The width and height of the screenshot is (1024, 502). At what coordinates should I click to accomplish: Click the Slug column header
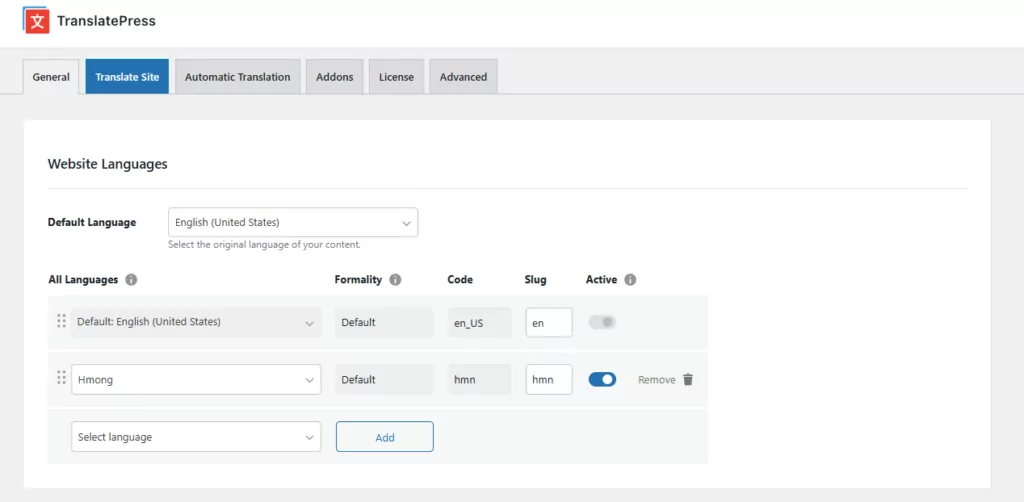(536, 279)
